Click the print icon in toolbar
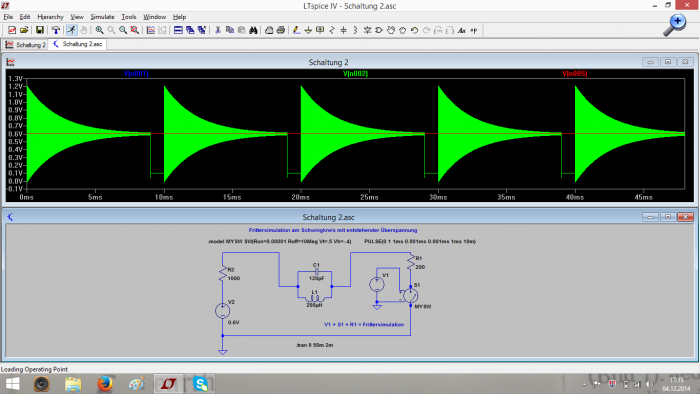700x394 pixels. (280, 30)
